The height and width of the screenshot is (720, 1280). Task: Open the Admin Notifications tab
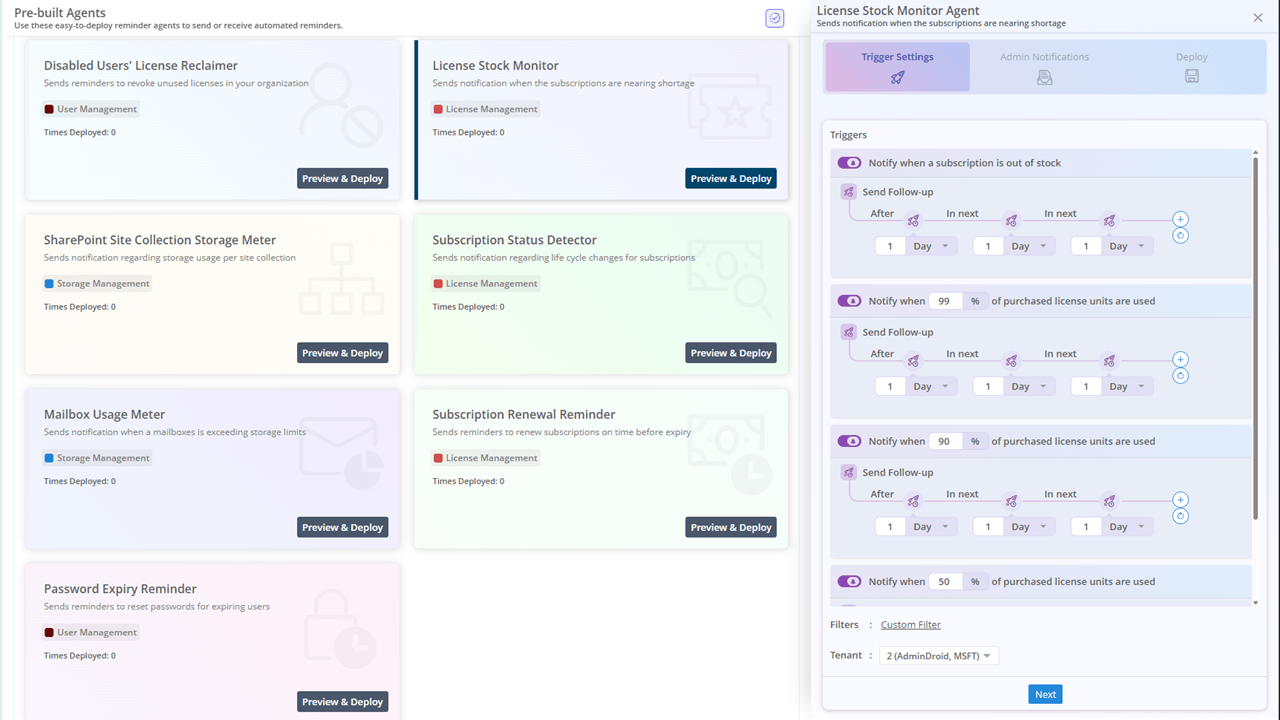[1044, 67]
